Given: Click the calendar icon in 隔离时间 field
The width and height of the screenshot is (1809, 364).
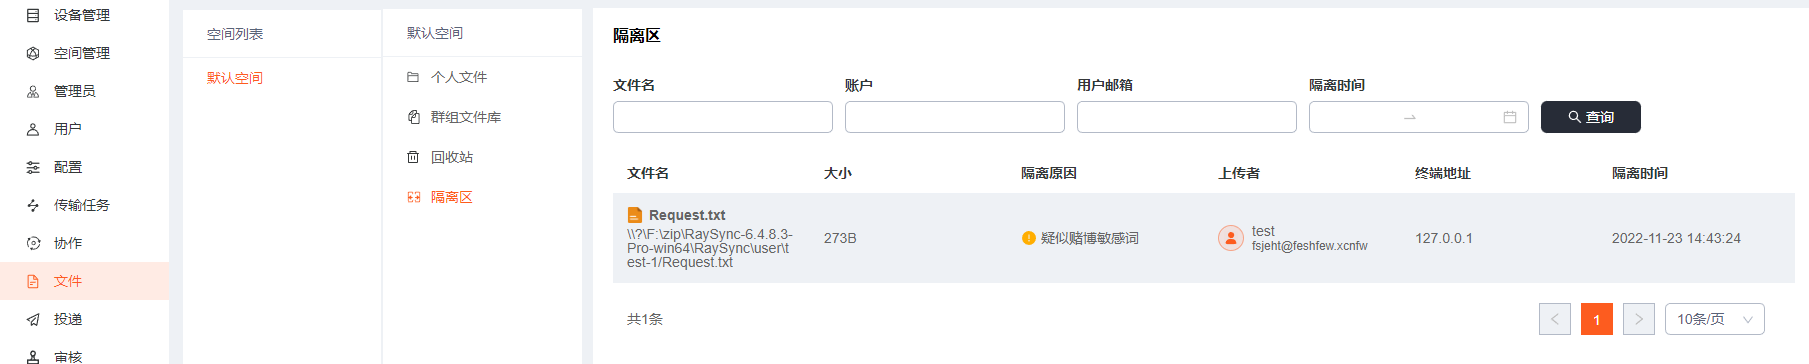Looking at the screenshot, I should [x=1510, y=117].
